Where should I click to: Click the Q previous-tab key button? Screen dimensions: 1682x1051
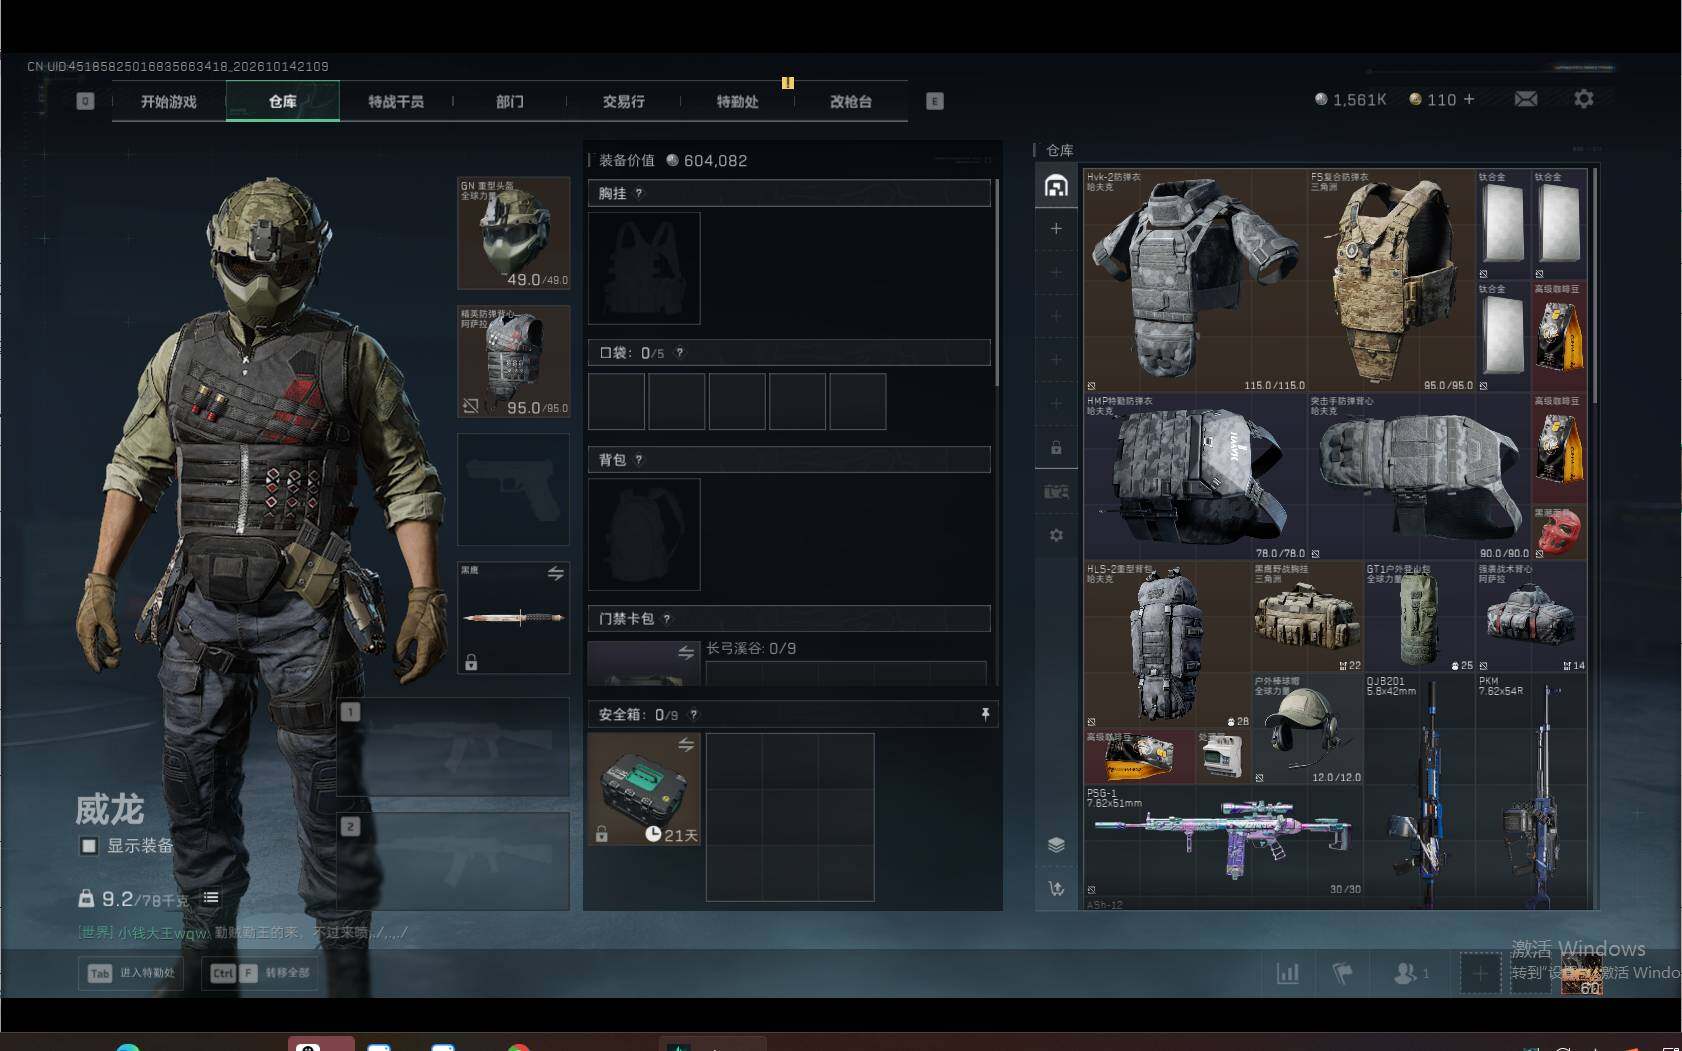85,101
